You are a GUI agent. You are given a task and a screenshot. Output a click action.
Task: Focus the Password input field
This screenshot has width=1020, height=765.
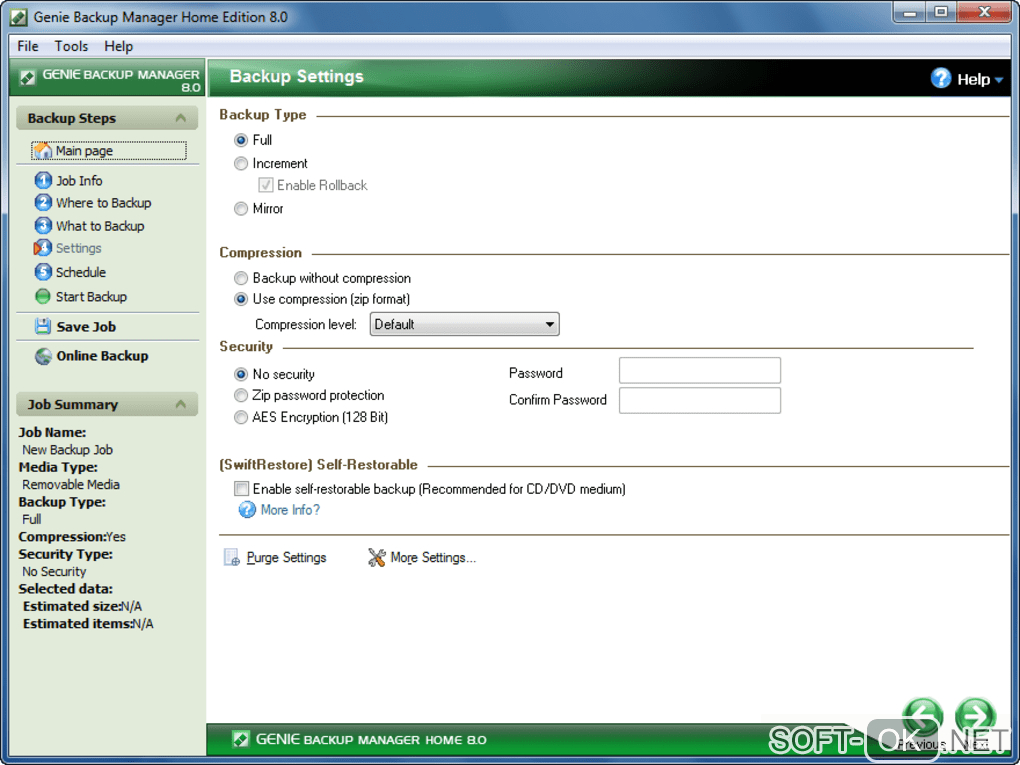[700, 370]
